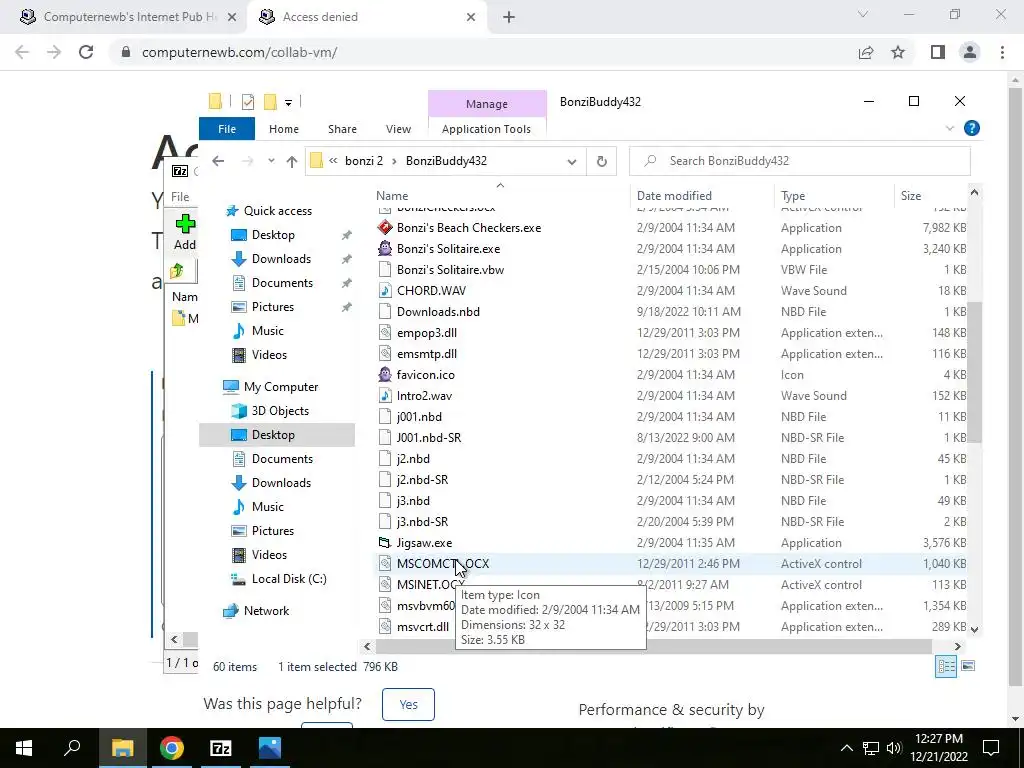
Task: Click the Yes helpful button
Action: pyautogui.click(x=408, y=704)
